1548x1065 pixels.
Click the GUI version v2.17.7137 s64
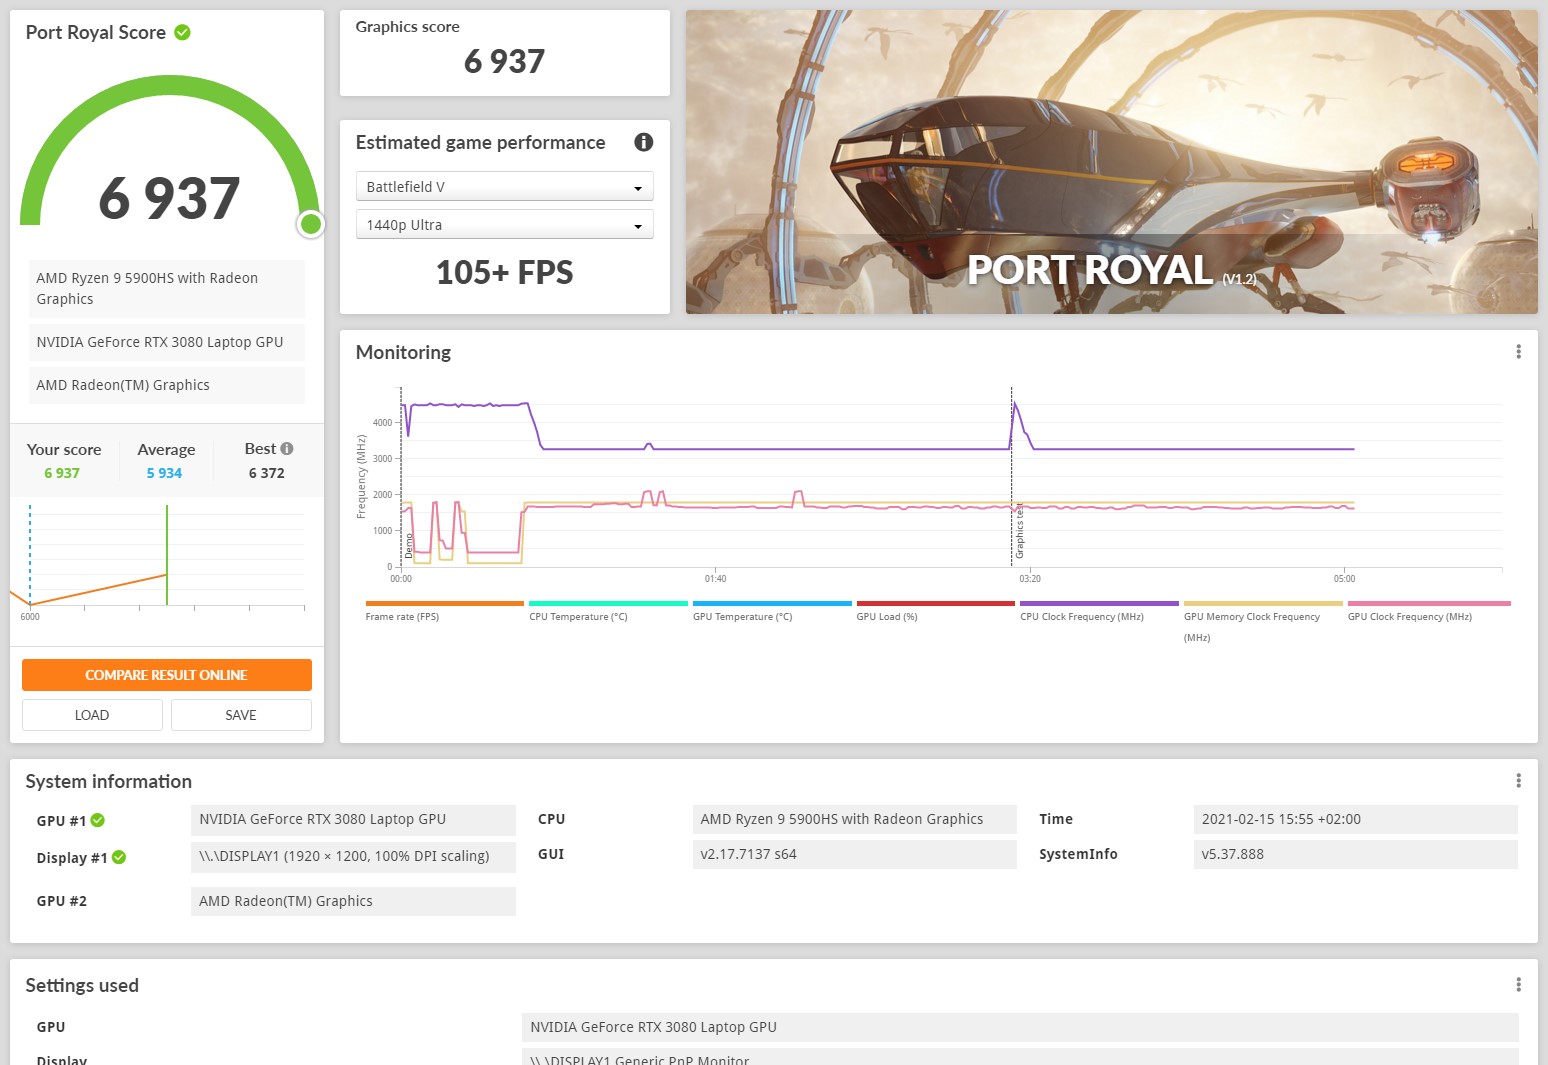854,854
